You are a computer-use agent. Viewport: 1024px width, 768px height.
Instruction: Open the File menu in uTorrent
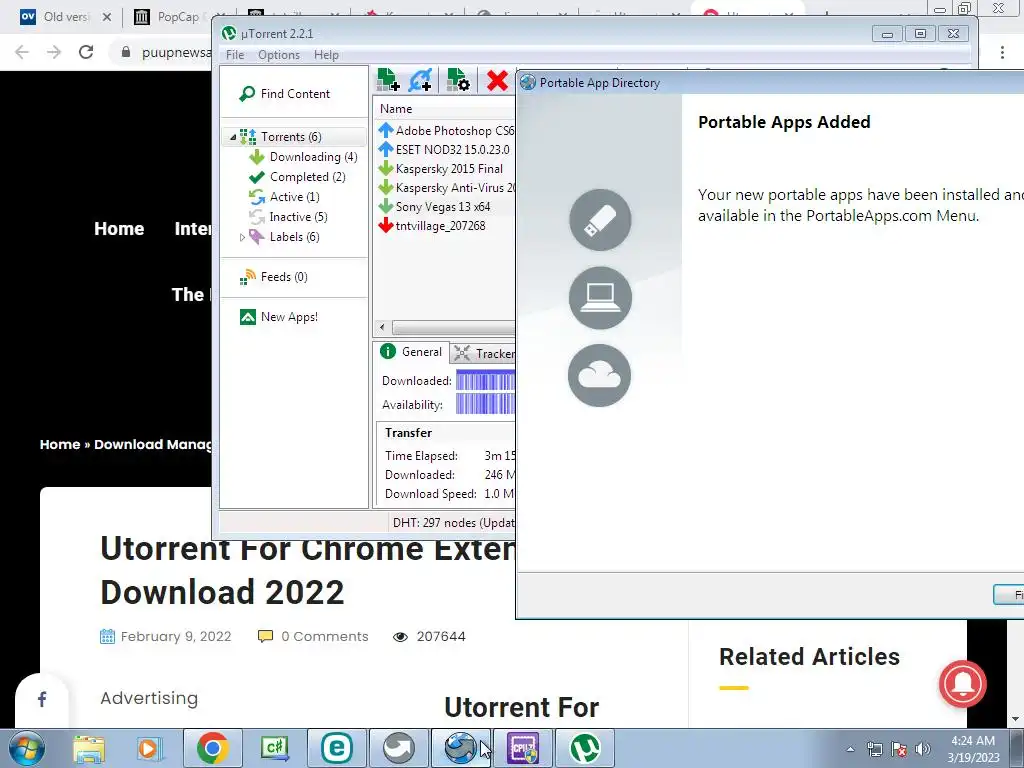point(235,55)
